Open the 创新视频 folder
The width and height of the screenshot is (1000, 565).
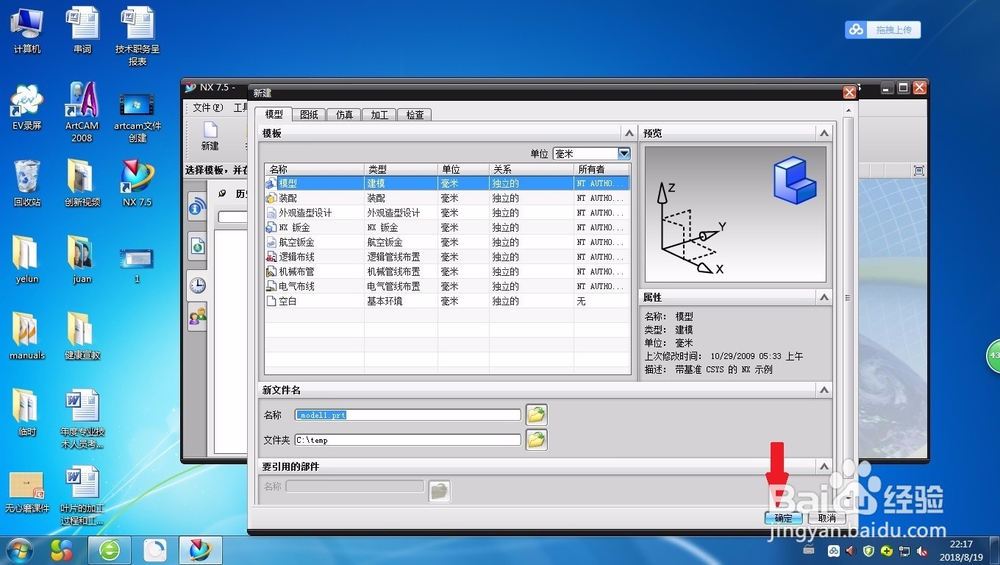pyautogui.click(x=82, y=182)
